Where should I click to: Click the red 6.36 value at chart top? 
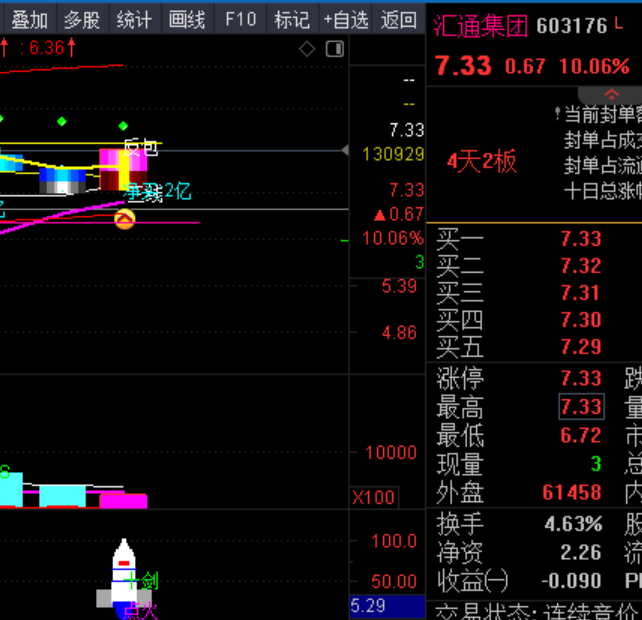pyautogui.click(x=47, y=48)
